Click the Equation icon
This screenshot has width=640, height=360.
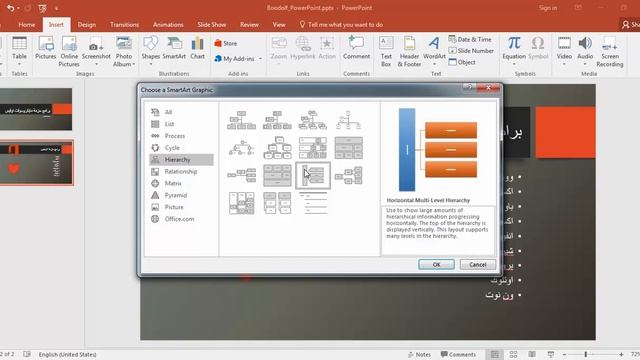coord(514,48)
